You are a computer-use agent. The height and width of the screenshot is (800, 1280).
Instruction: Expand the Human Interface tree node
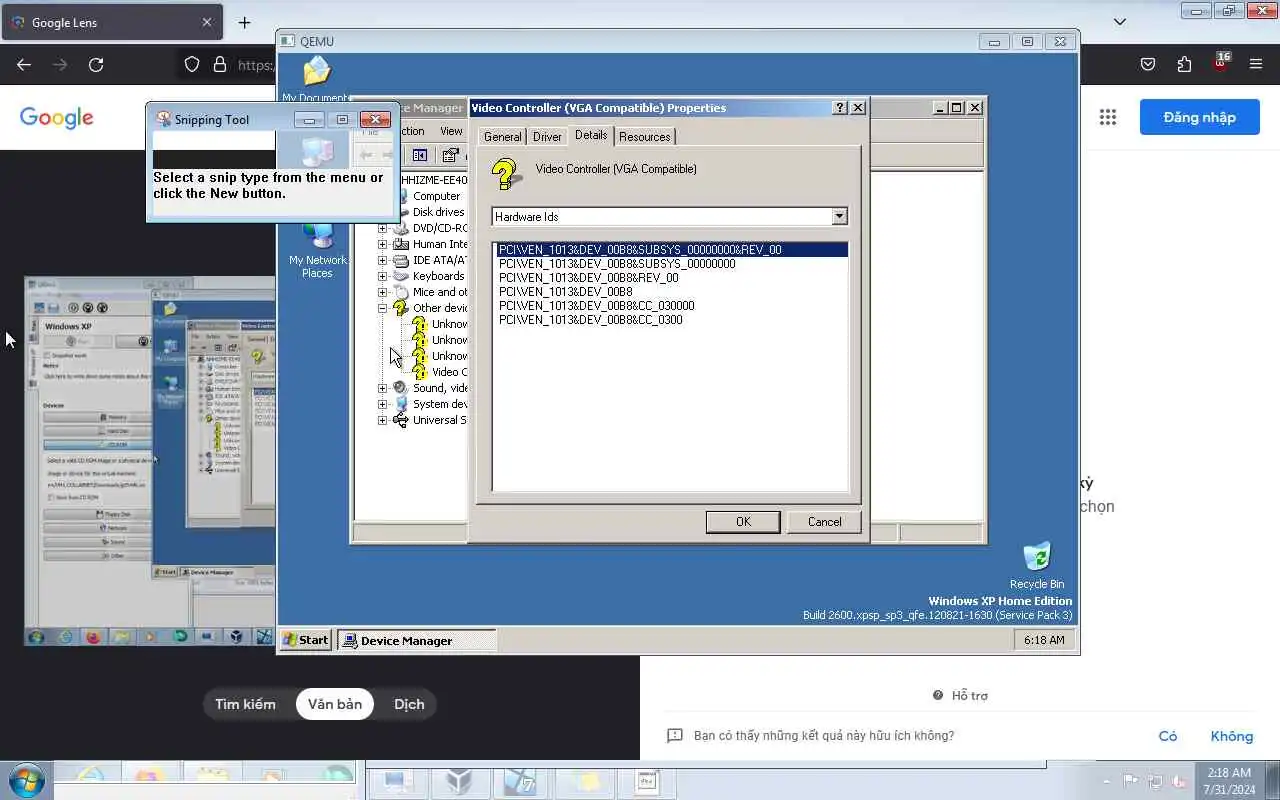(383, 244)
